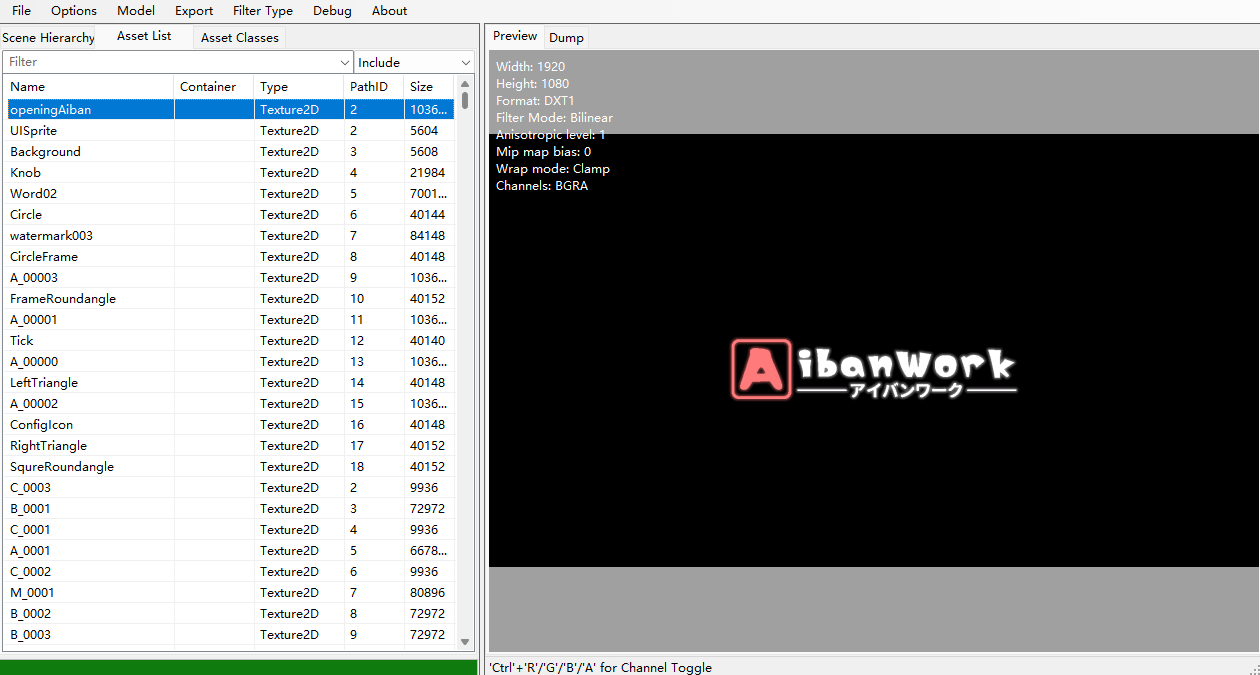
Task: Select the Knob texture asset
Action: point(25,173)
